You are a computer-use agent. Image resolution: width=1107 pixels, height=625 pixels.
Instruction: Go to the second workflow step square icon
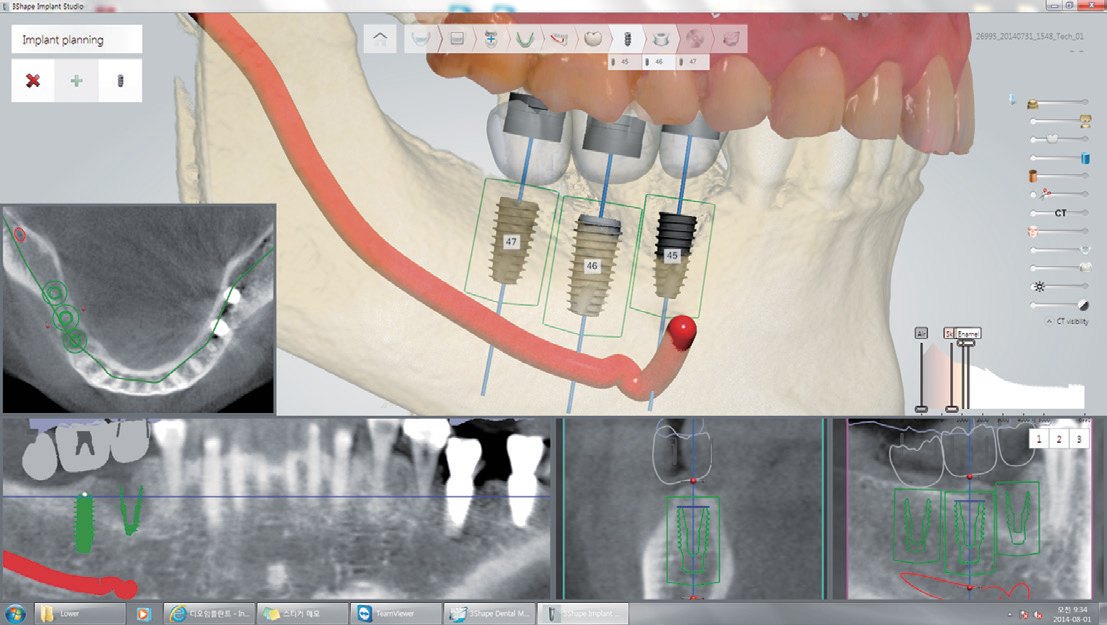click(457, 38)
